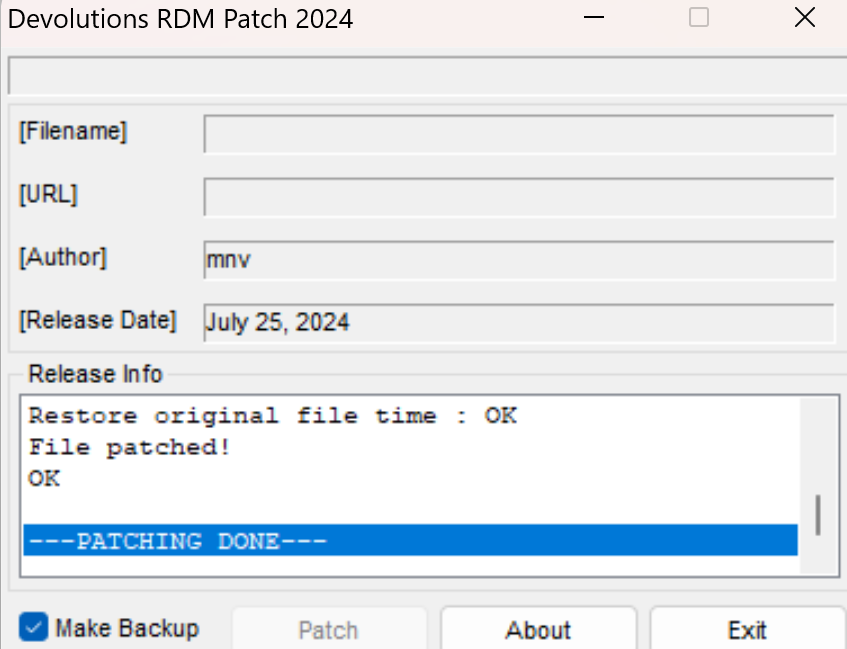847x649 pixels.
Task: Select the highlighted PATCHING DONE line
Action: (x=410, y=541)
